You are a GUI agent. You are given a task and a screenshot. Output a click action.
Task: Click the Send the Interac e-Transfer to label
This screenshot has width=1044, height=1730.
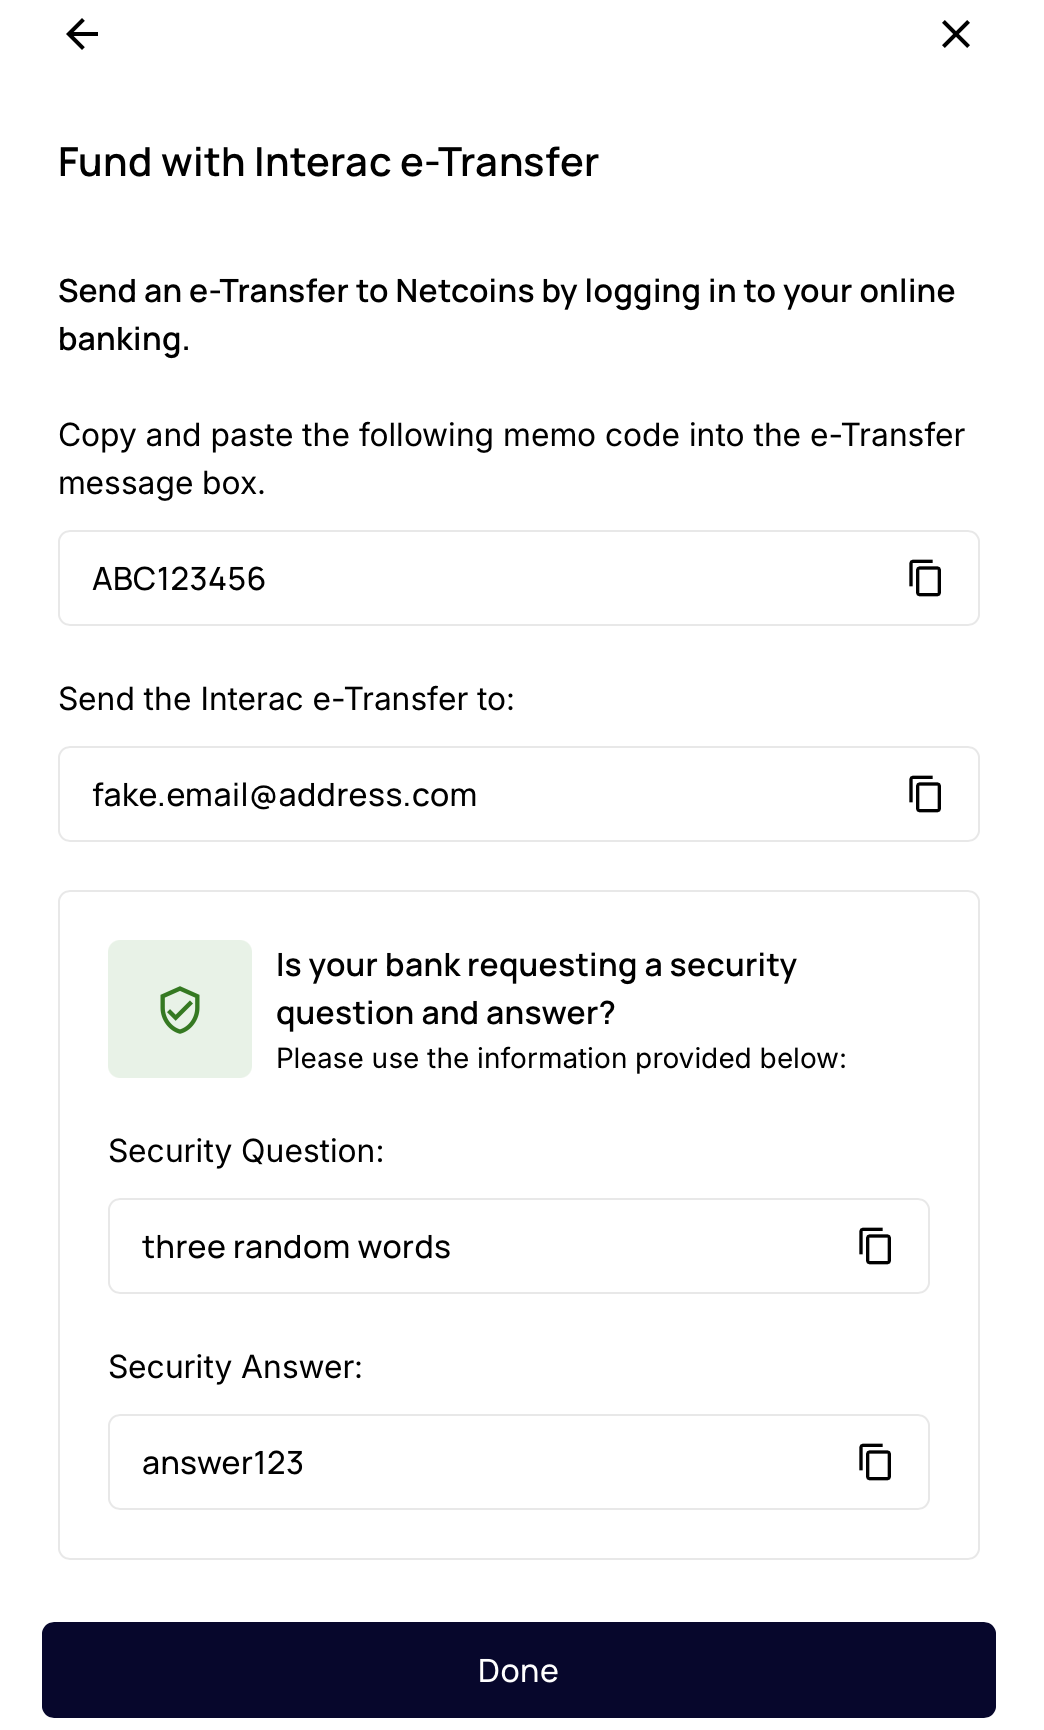coord(287,699)
